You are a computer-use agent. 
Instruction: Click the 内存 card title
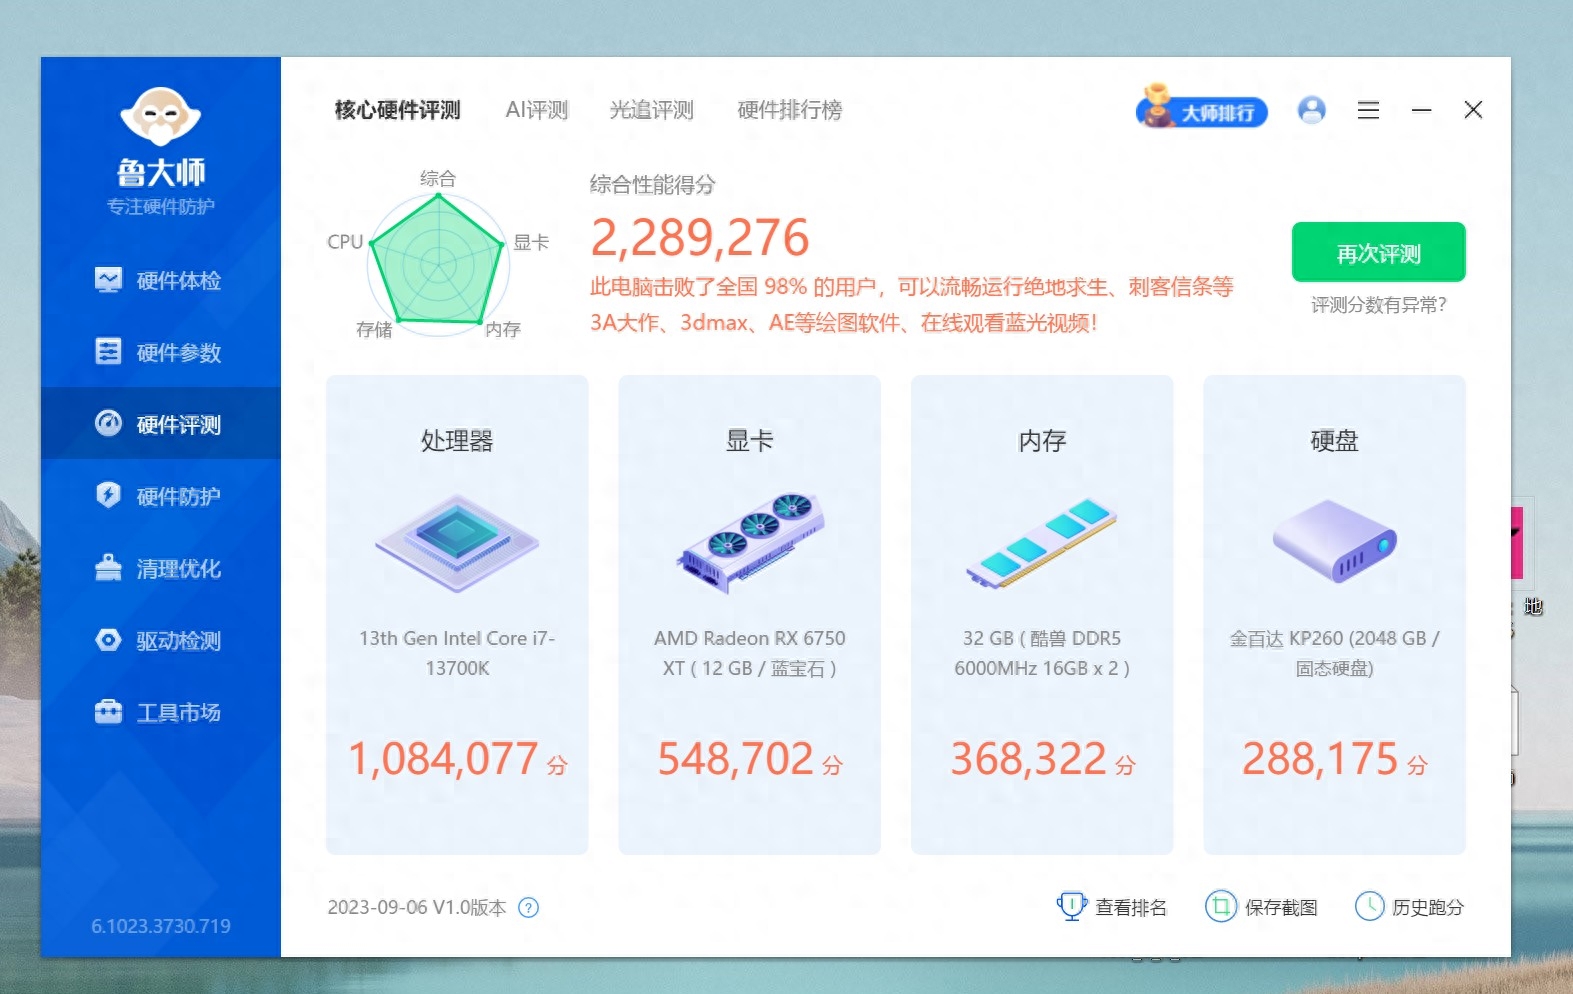[1042, 441]
